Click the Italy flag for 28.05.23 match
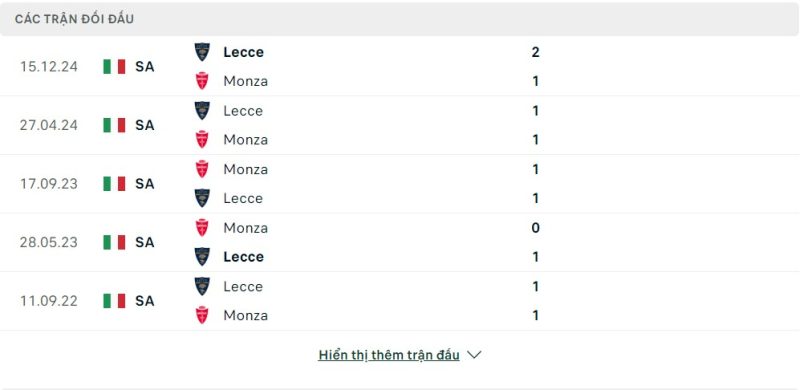This screenshot has height=390, width=800. click(x=114, y=242)
